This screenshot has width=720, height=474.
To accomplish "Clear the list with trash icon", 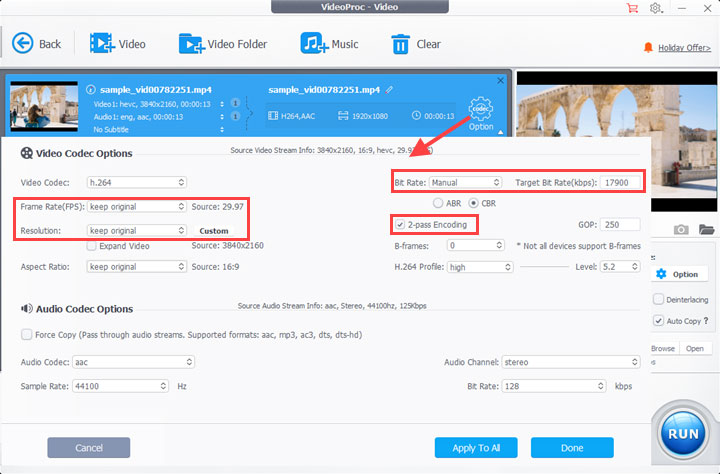I will [400, 44].
